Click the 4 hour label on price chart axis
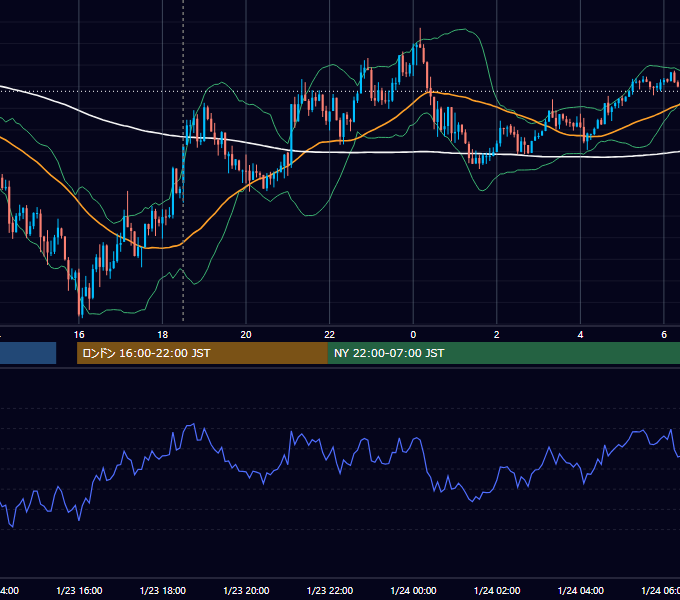The image size is (680, 600). (x=580, y=335)
